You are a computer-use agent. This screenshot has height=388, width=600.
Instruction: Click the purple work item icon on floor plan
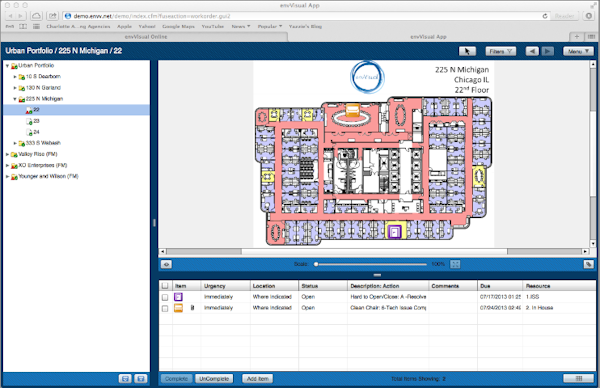point(395,232)
